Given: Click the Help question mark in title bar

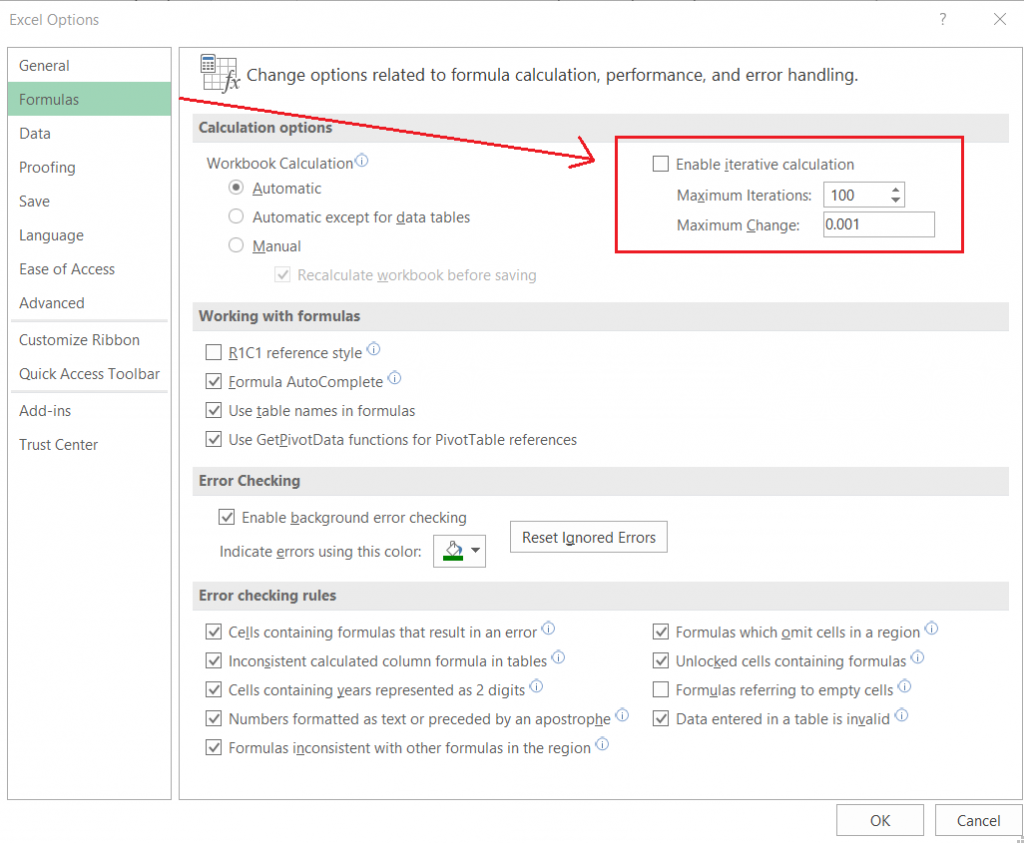Looking at the screenshot, I should (943, 19).
